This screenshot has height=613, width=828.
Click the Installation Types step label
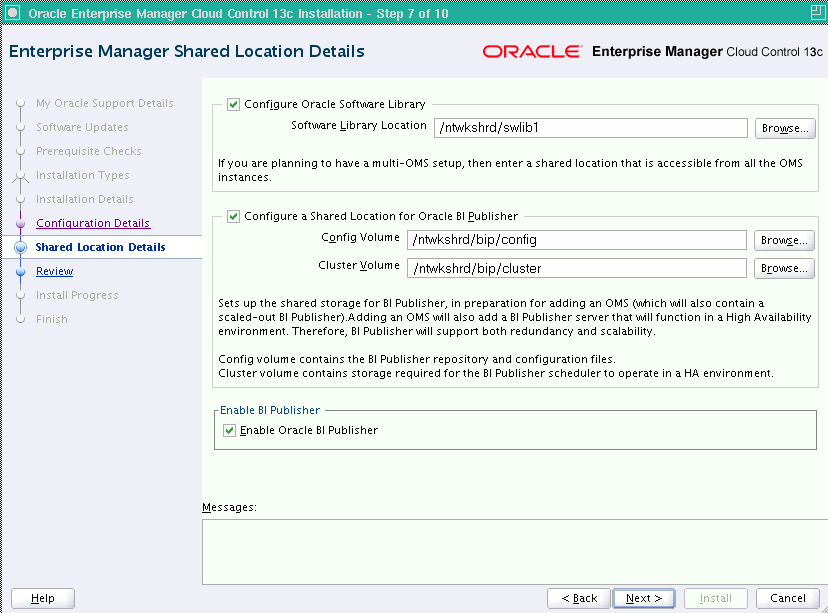pos(82,175)
